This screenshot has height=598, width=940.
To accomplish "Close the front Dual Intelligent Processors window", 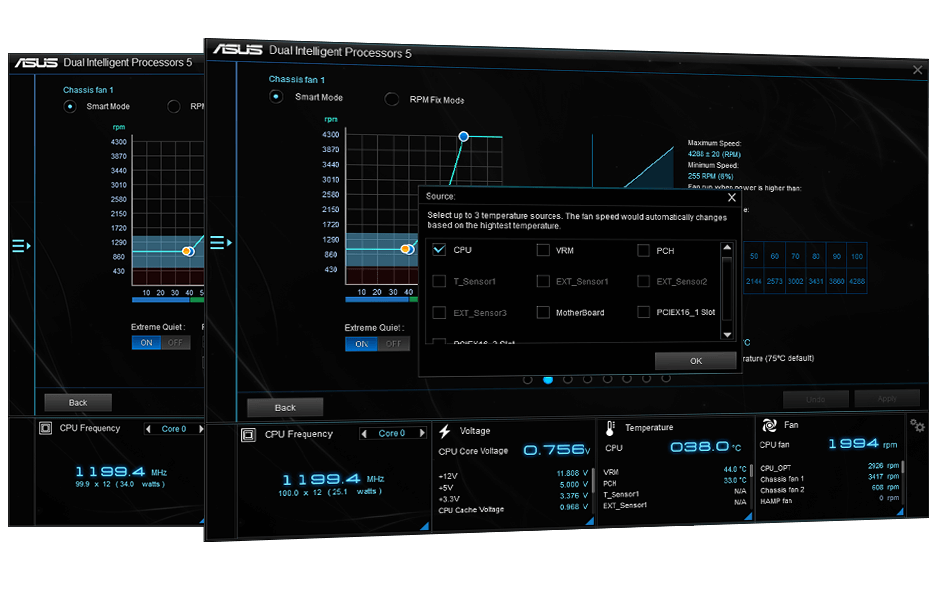I will 917,70.
